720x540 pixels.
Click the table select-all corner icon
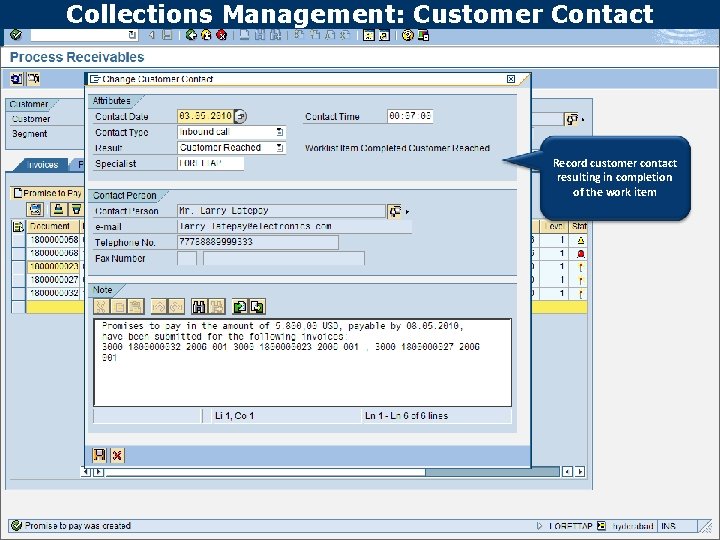pos(18,226)
